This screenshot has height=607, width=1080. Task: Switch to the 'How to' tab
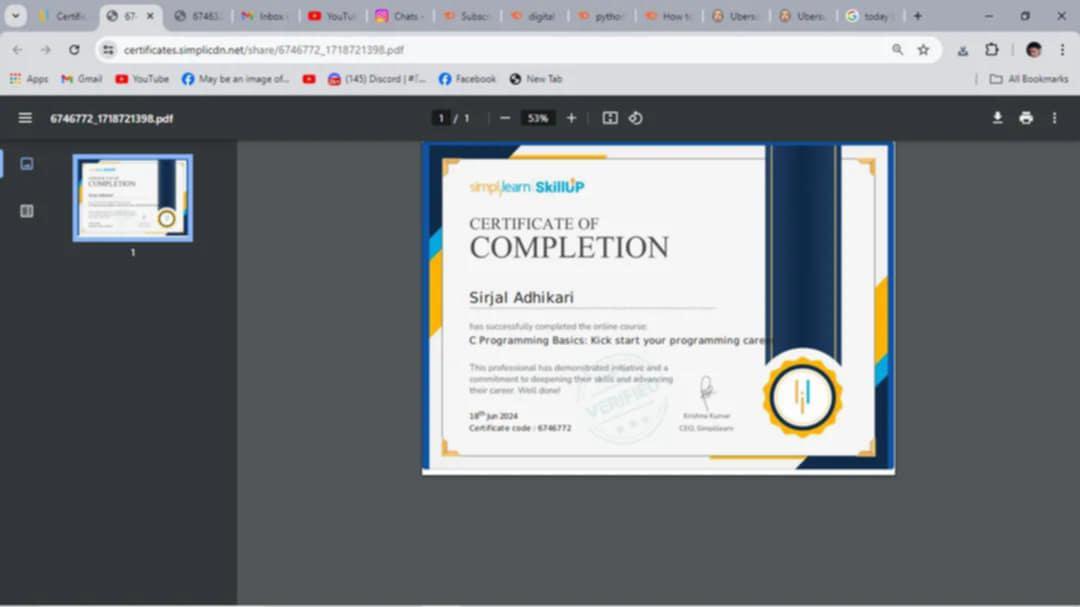(x=668, y=16)
